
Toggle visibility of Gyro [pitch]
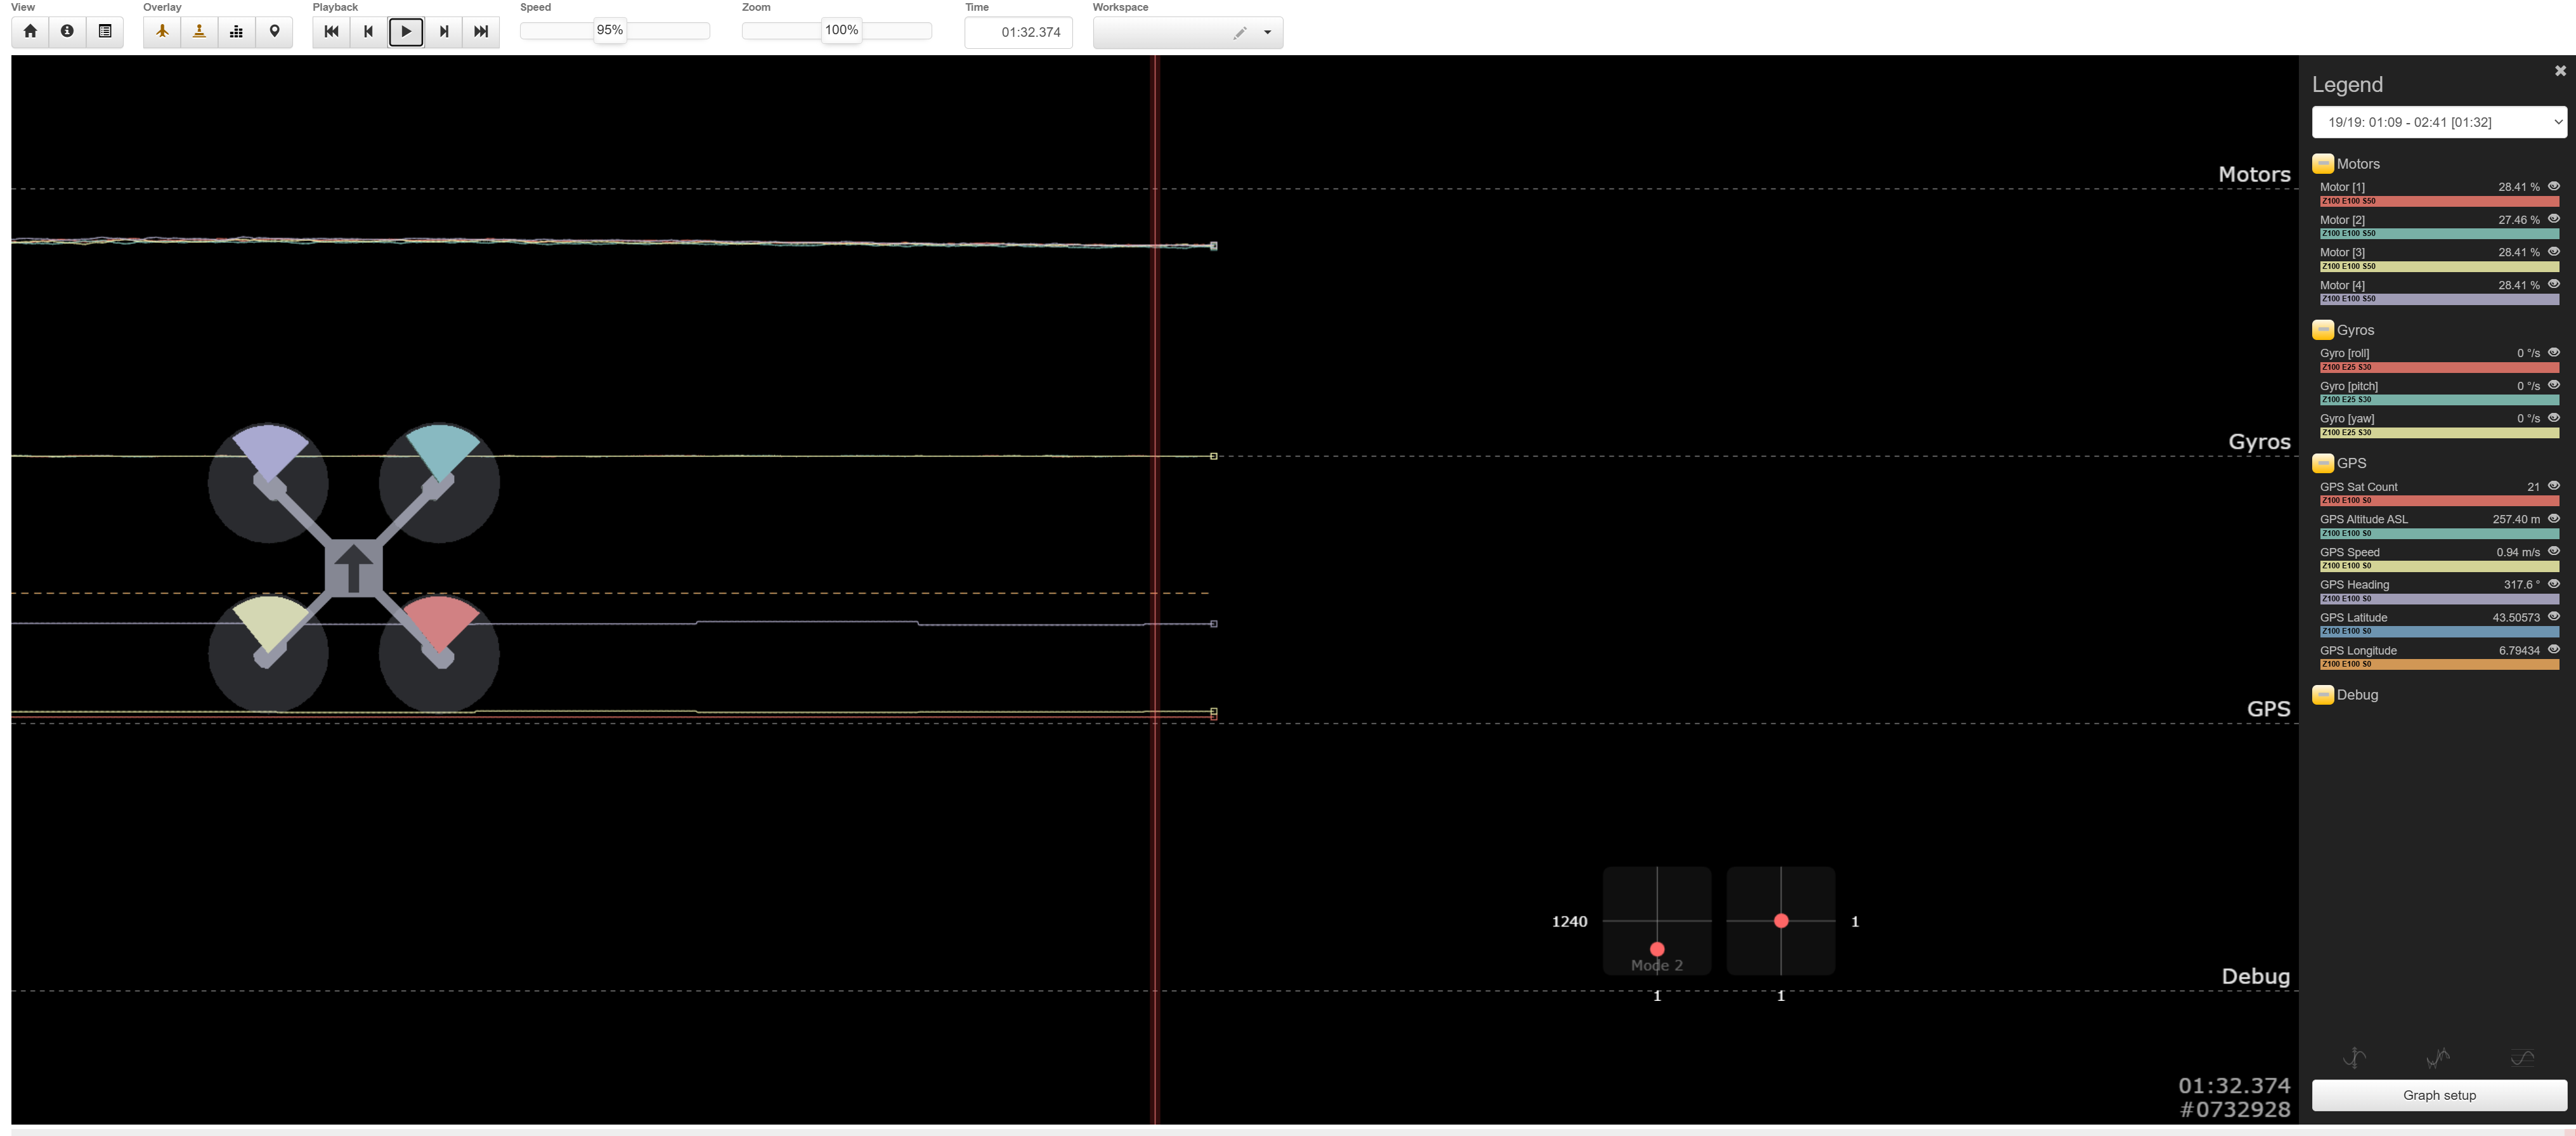2553,385
